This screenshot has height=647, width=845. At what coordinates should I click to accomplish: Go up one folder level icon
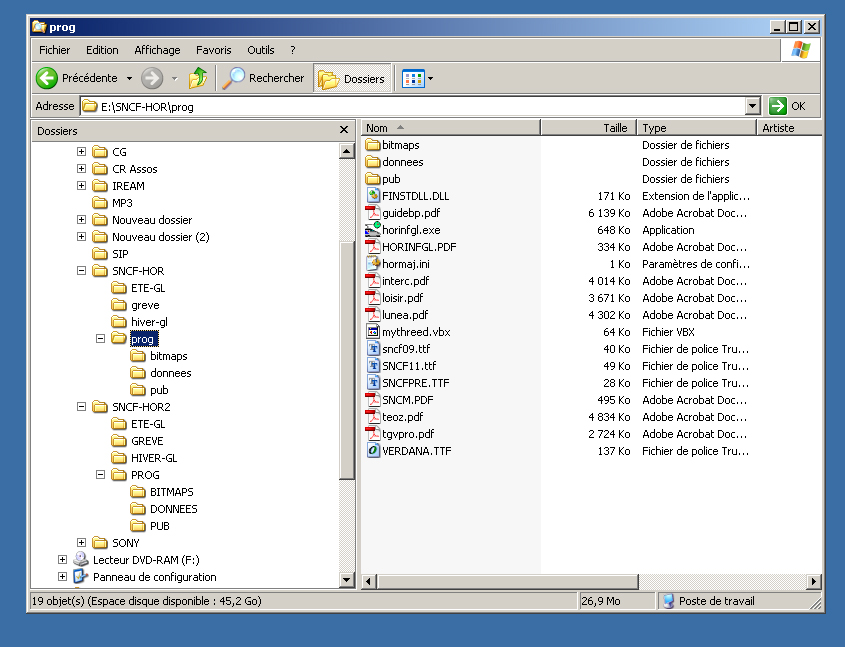[x=198, y=78]
